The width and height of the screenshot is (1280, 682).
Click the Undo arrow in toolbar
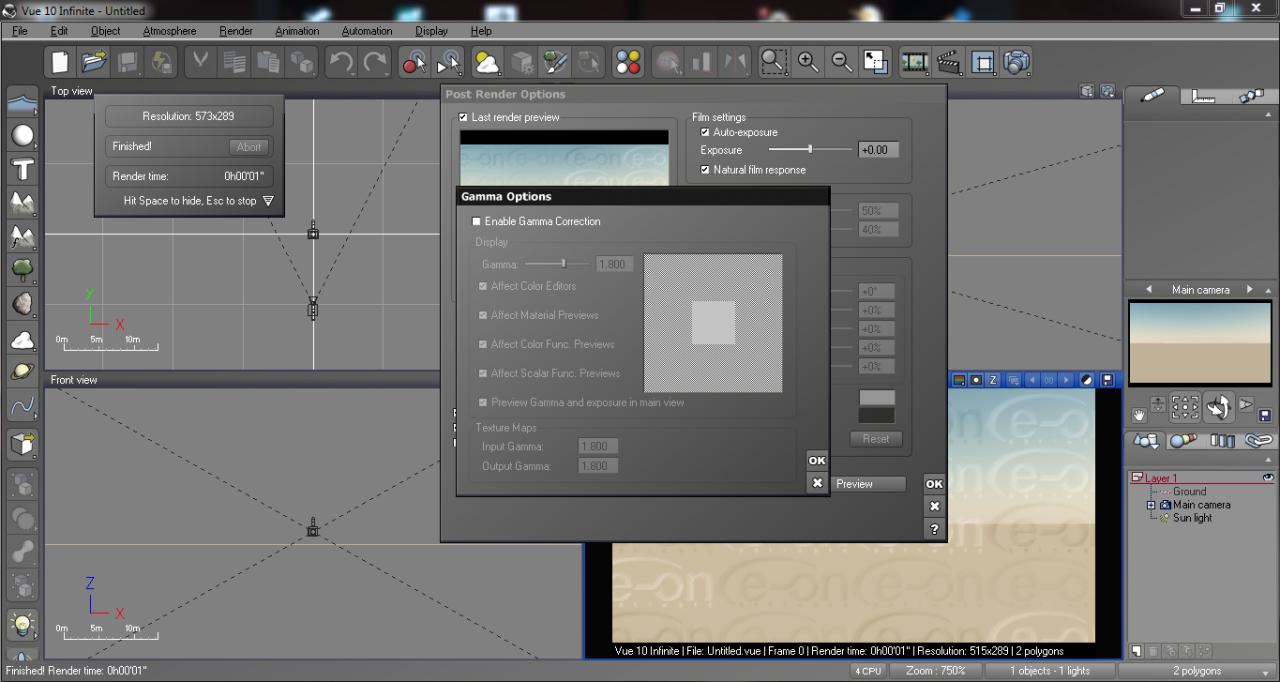click(x=341, y=63)
